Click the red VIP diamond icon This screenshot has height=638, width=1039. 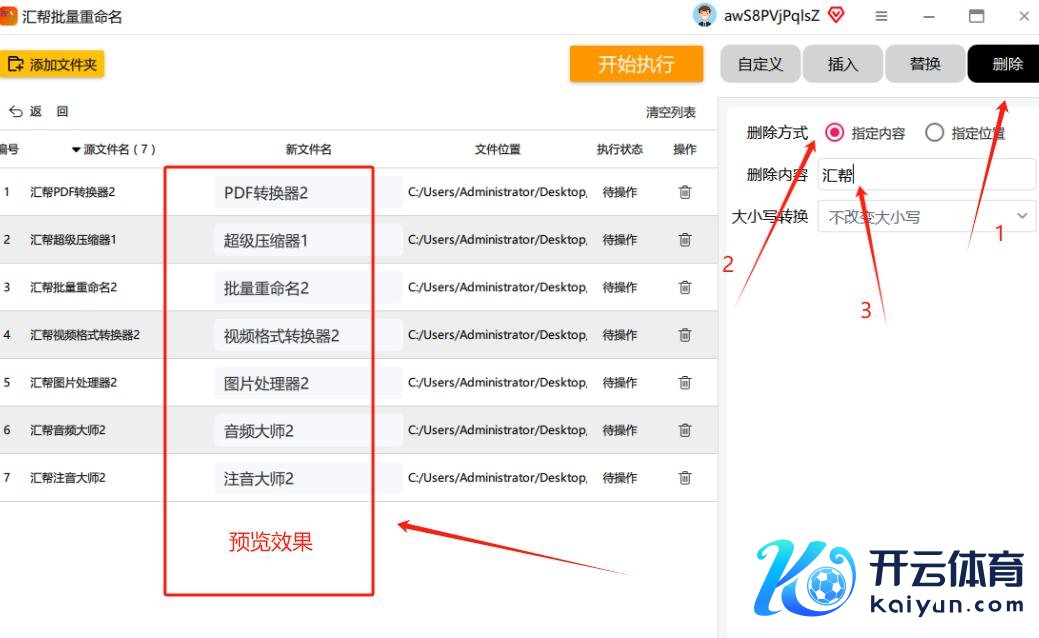coord(836,15)
